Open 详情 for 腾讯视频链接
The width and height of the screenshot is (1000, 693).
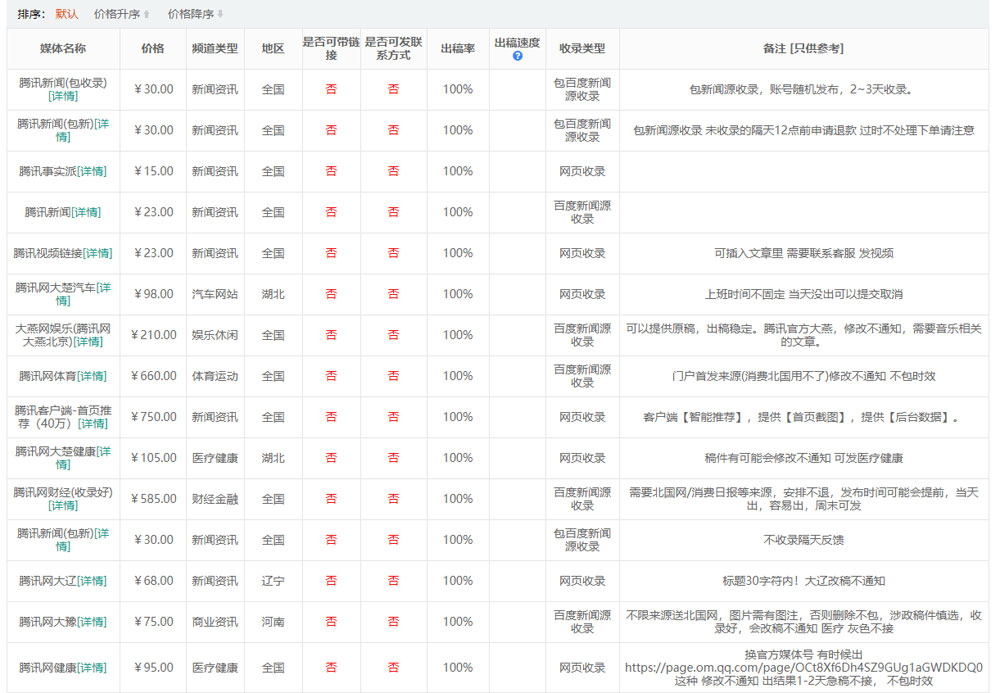(x=97, y=253)
